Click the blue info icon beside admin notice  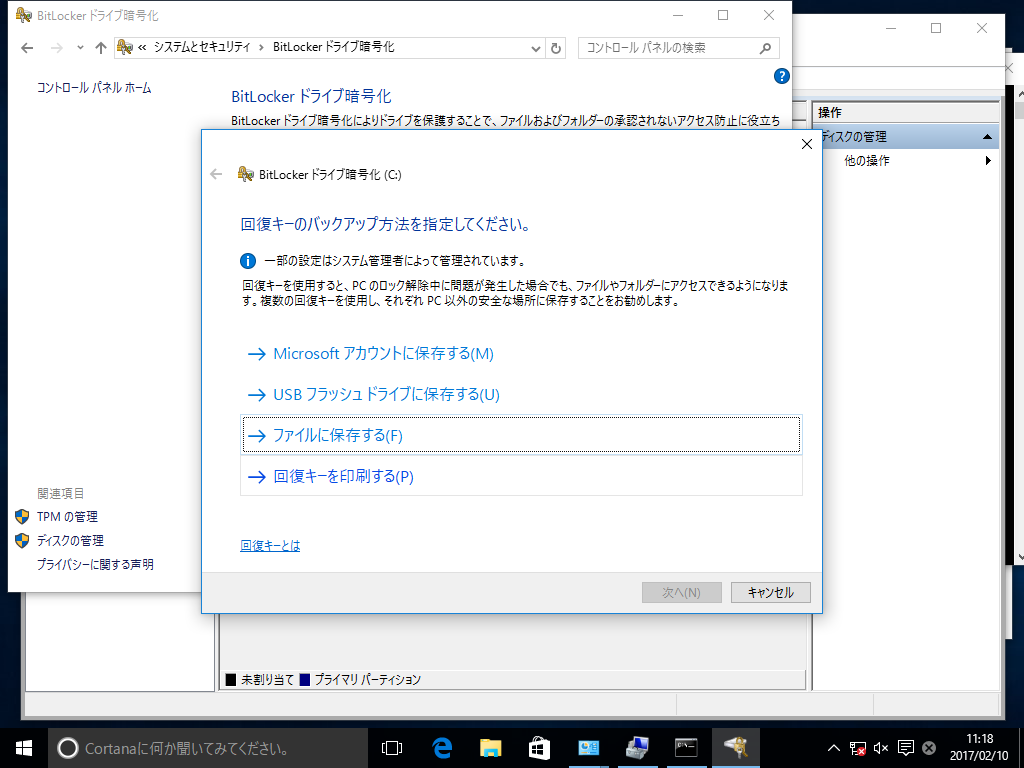248,261
